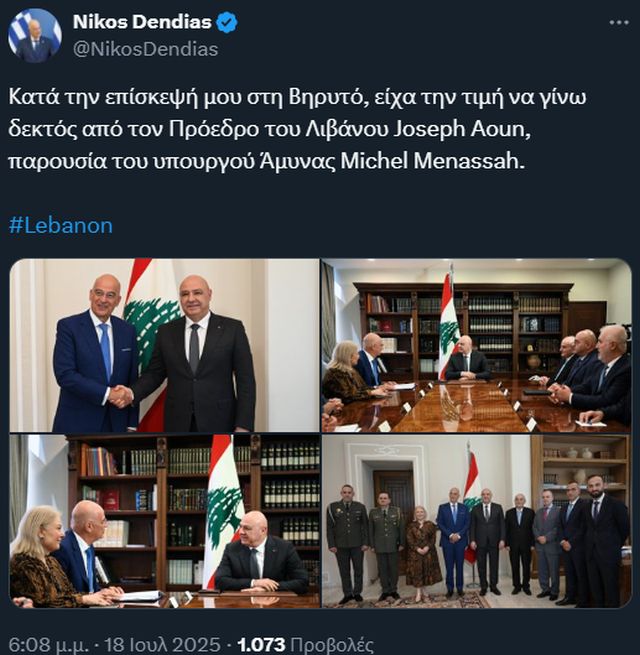The image size is (640, 655).
Task: Click the blue verified badge icon
Action: point(227,23)
